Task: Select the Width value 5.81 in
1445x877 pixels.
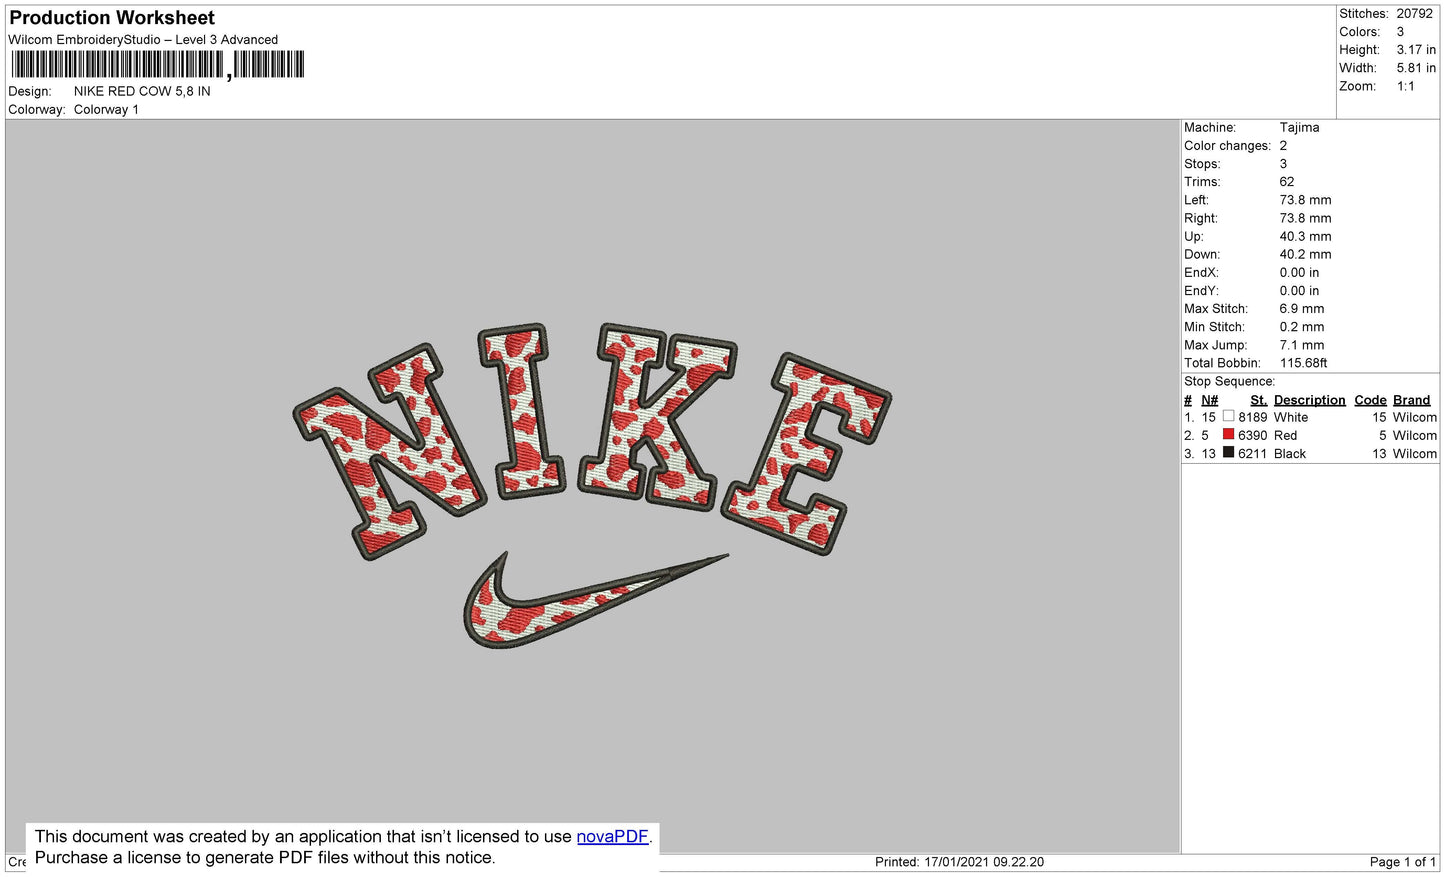Action: 1416,68
